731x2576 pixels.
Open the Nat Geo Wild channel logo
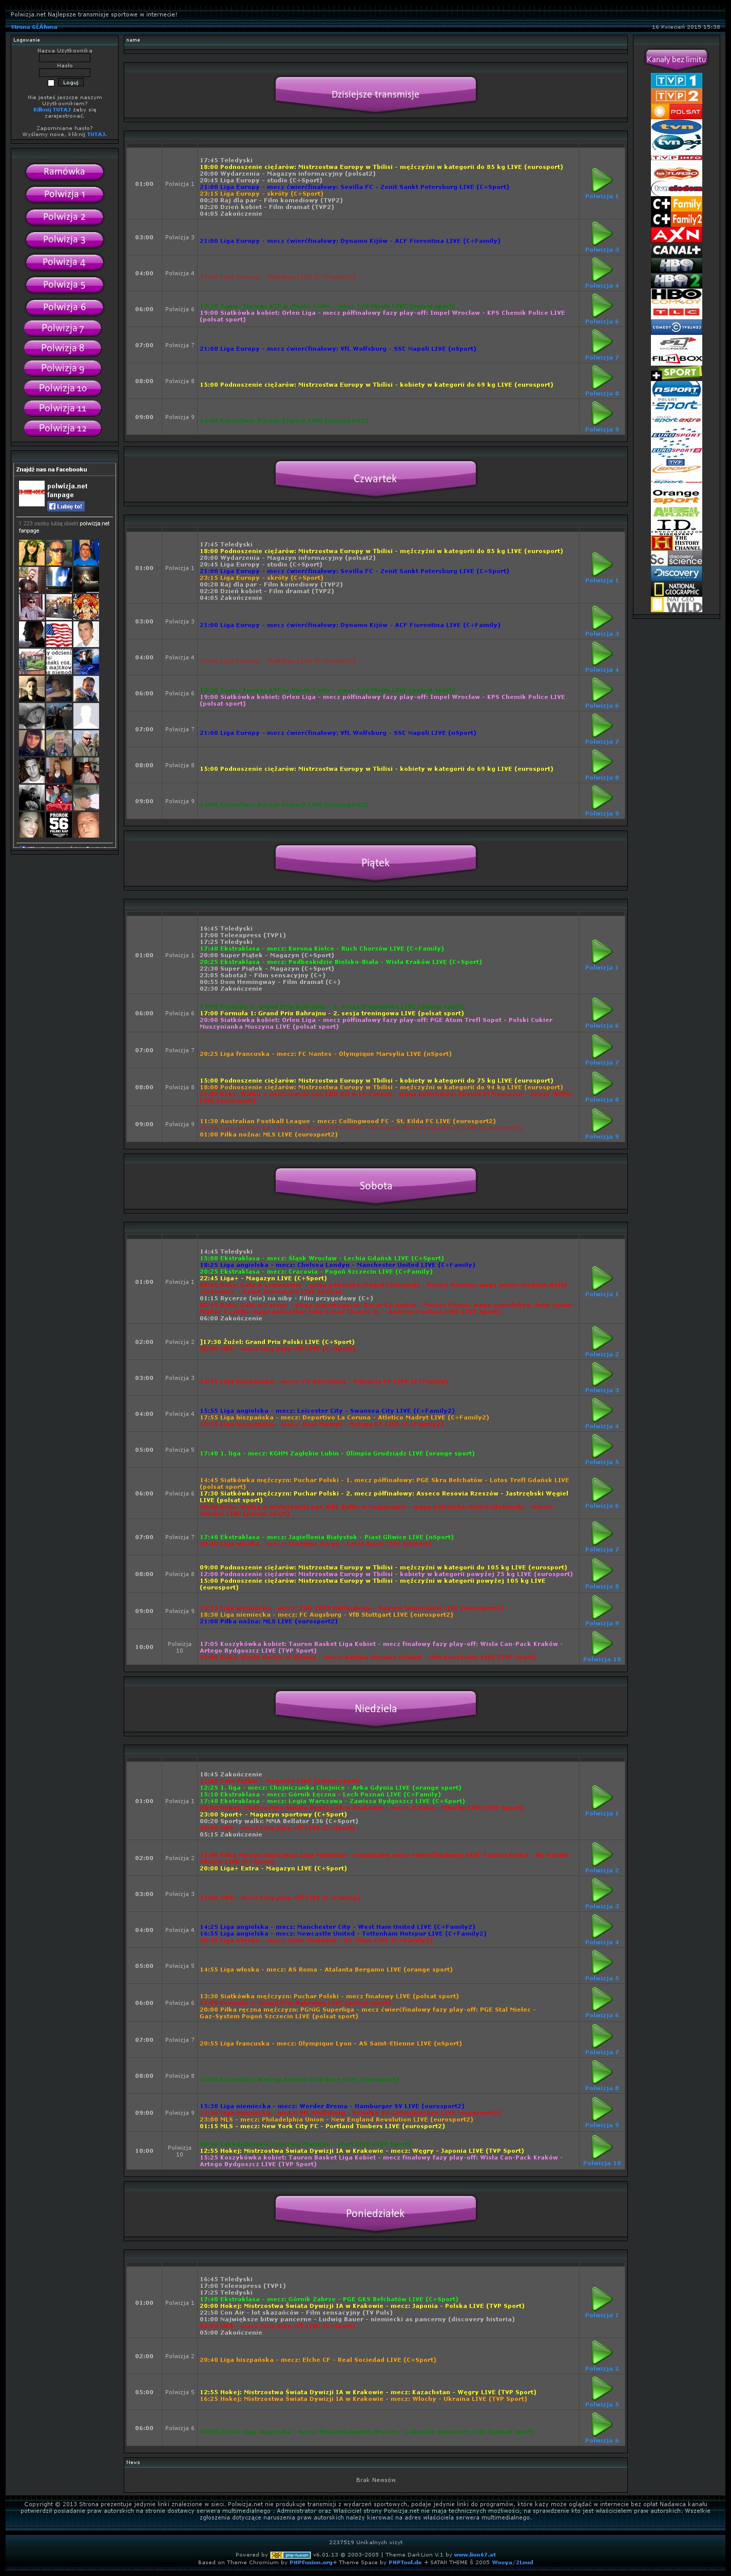coord(676,605)
